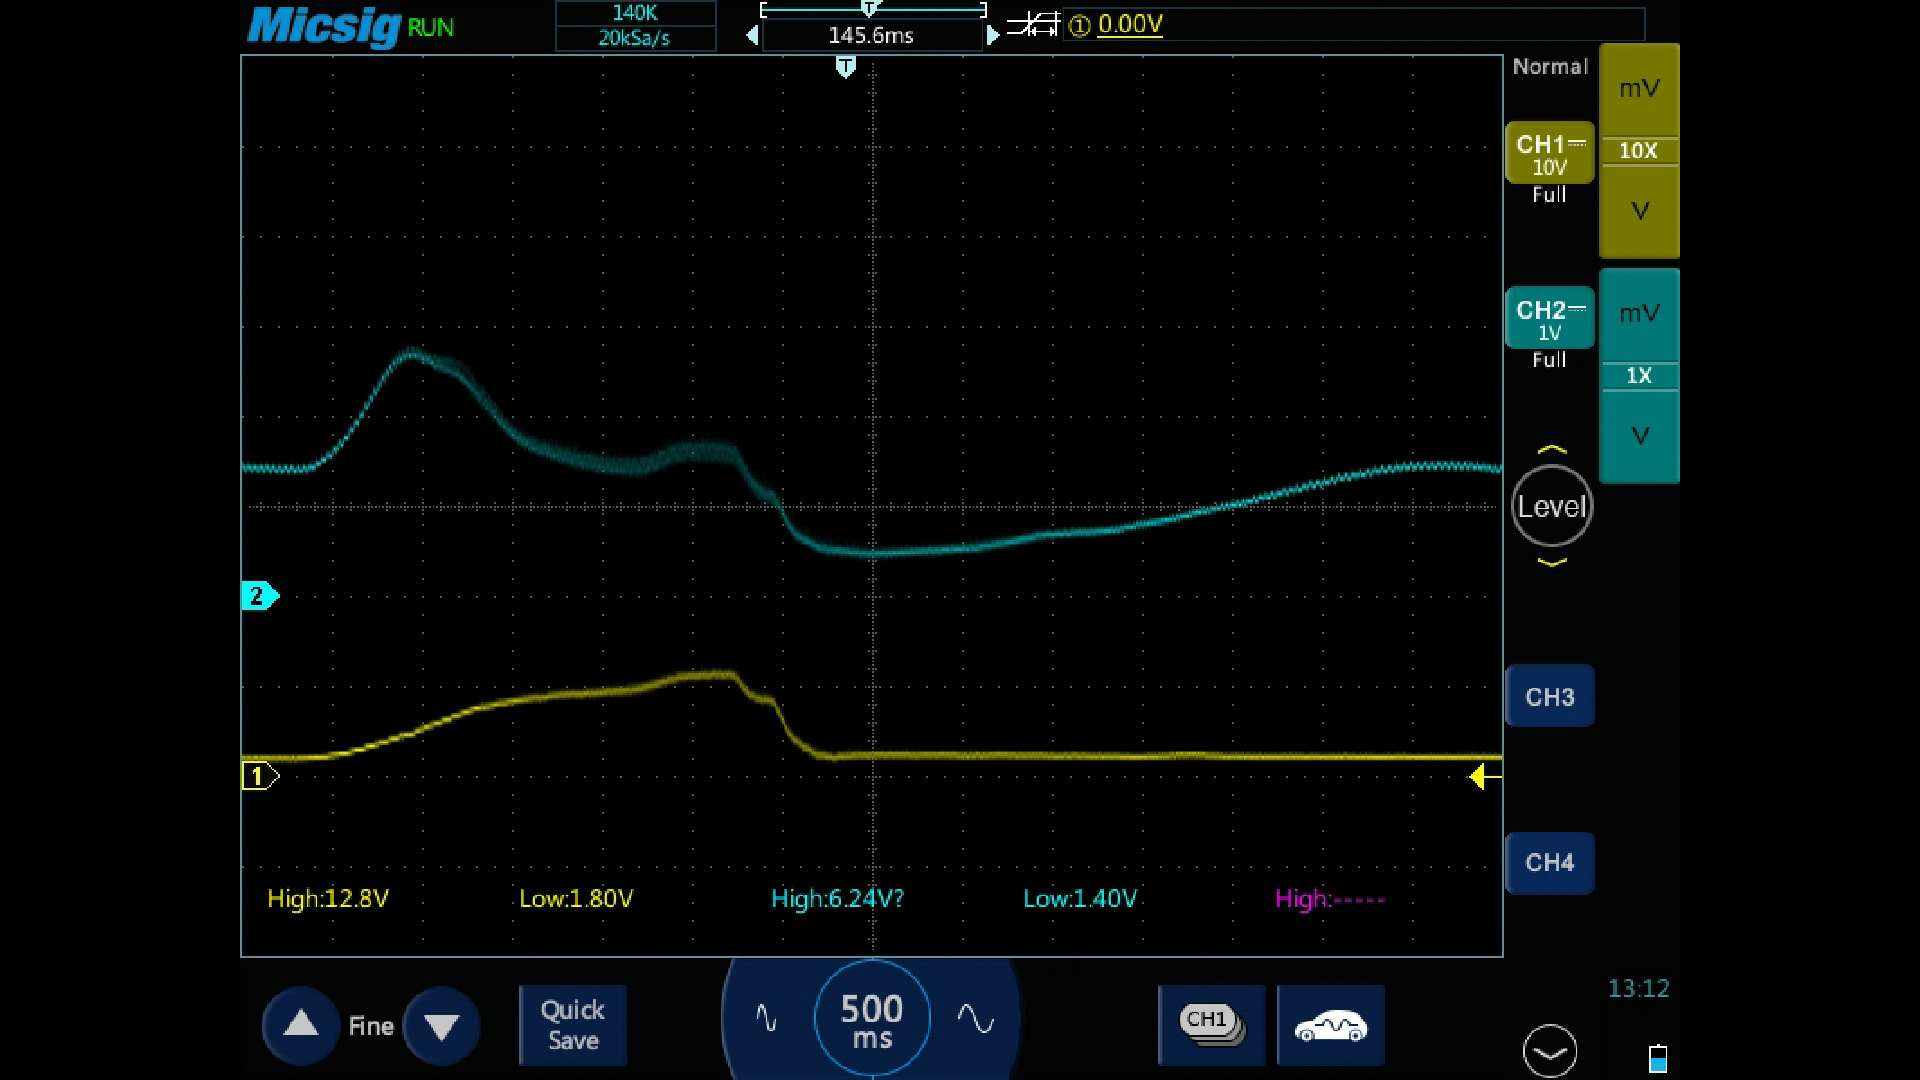Tap the battery status icon
The width and height of the screenshot is (1920, 1080).
coord(1657,1058)
